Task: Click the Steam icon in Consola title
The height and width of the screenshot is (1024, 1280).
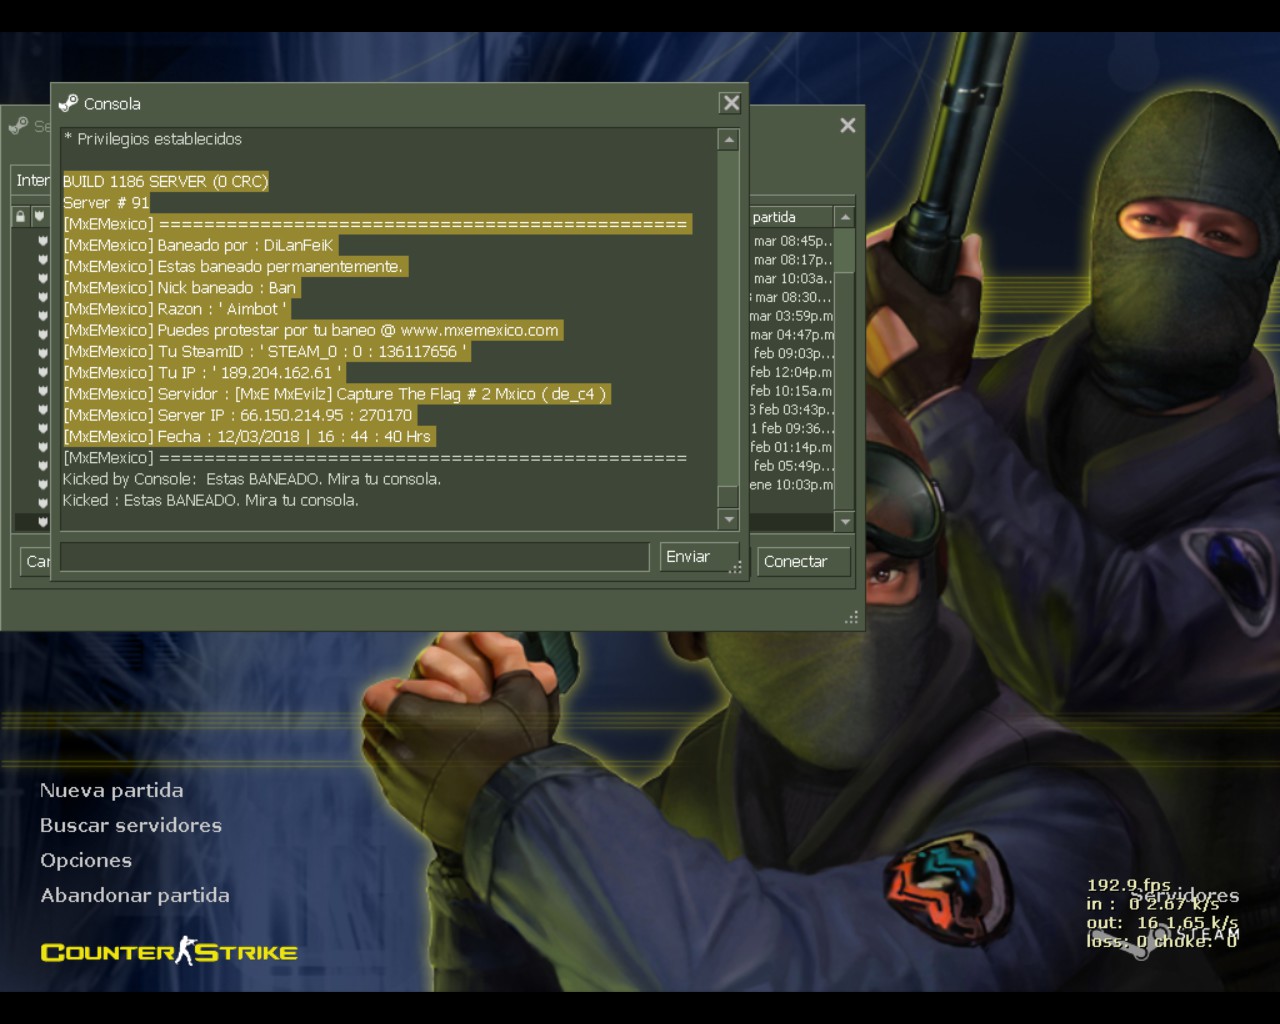Action: (68, 103)
